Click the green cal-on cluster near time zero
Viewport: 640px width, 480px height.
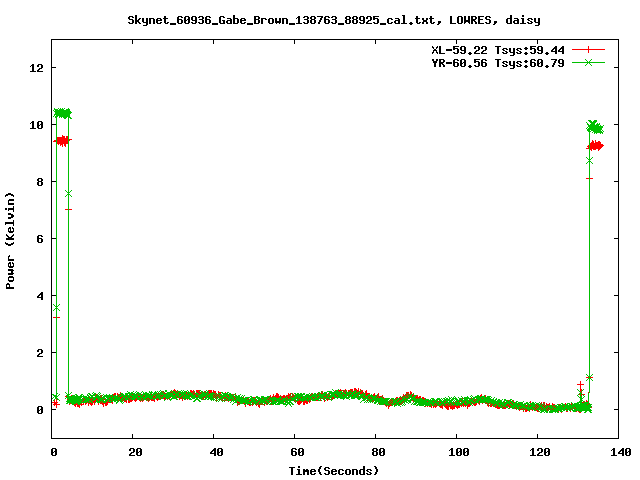pyautogui.click(x=62, y=113)
